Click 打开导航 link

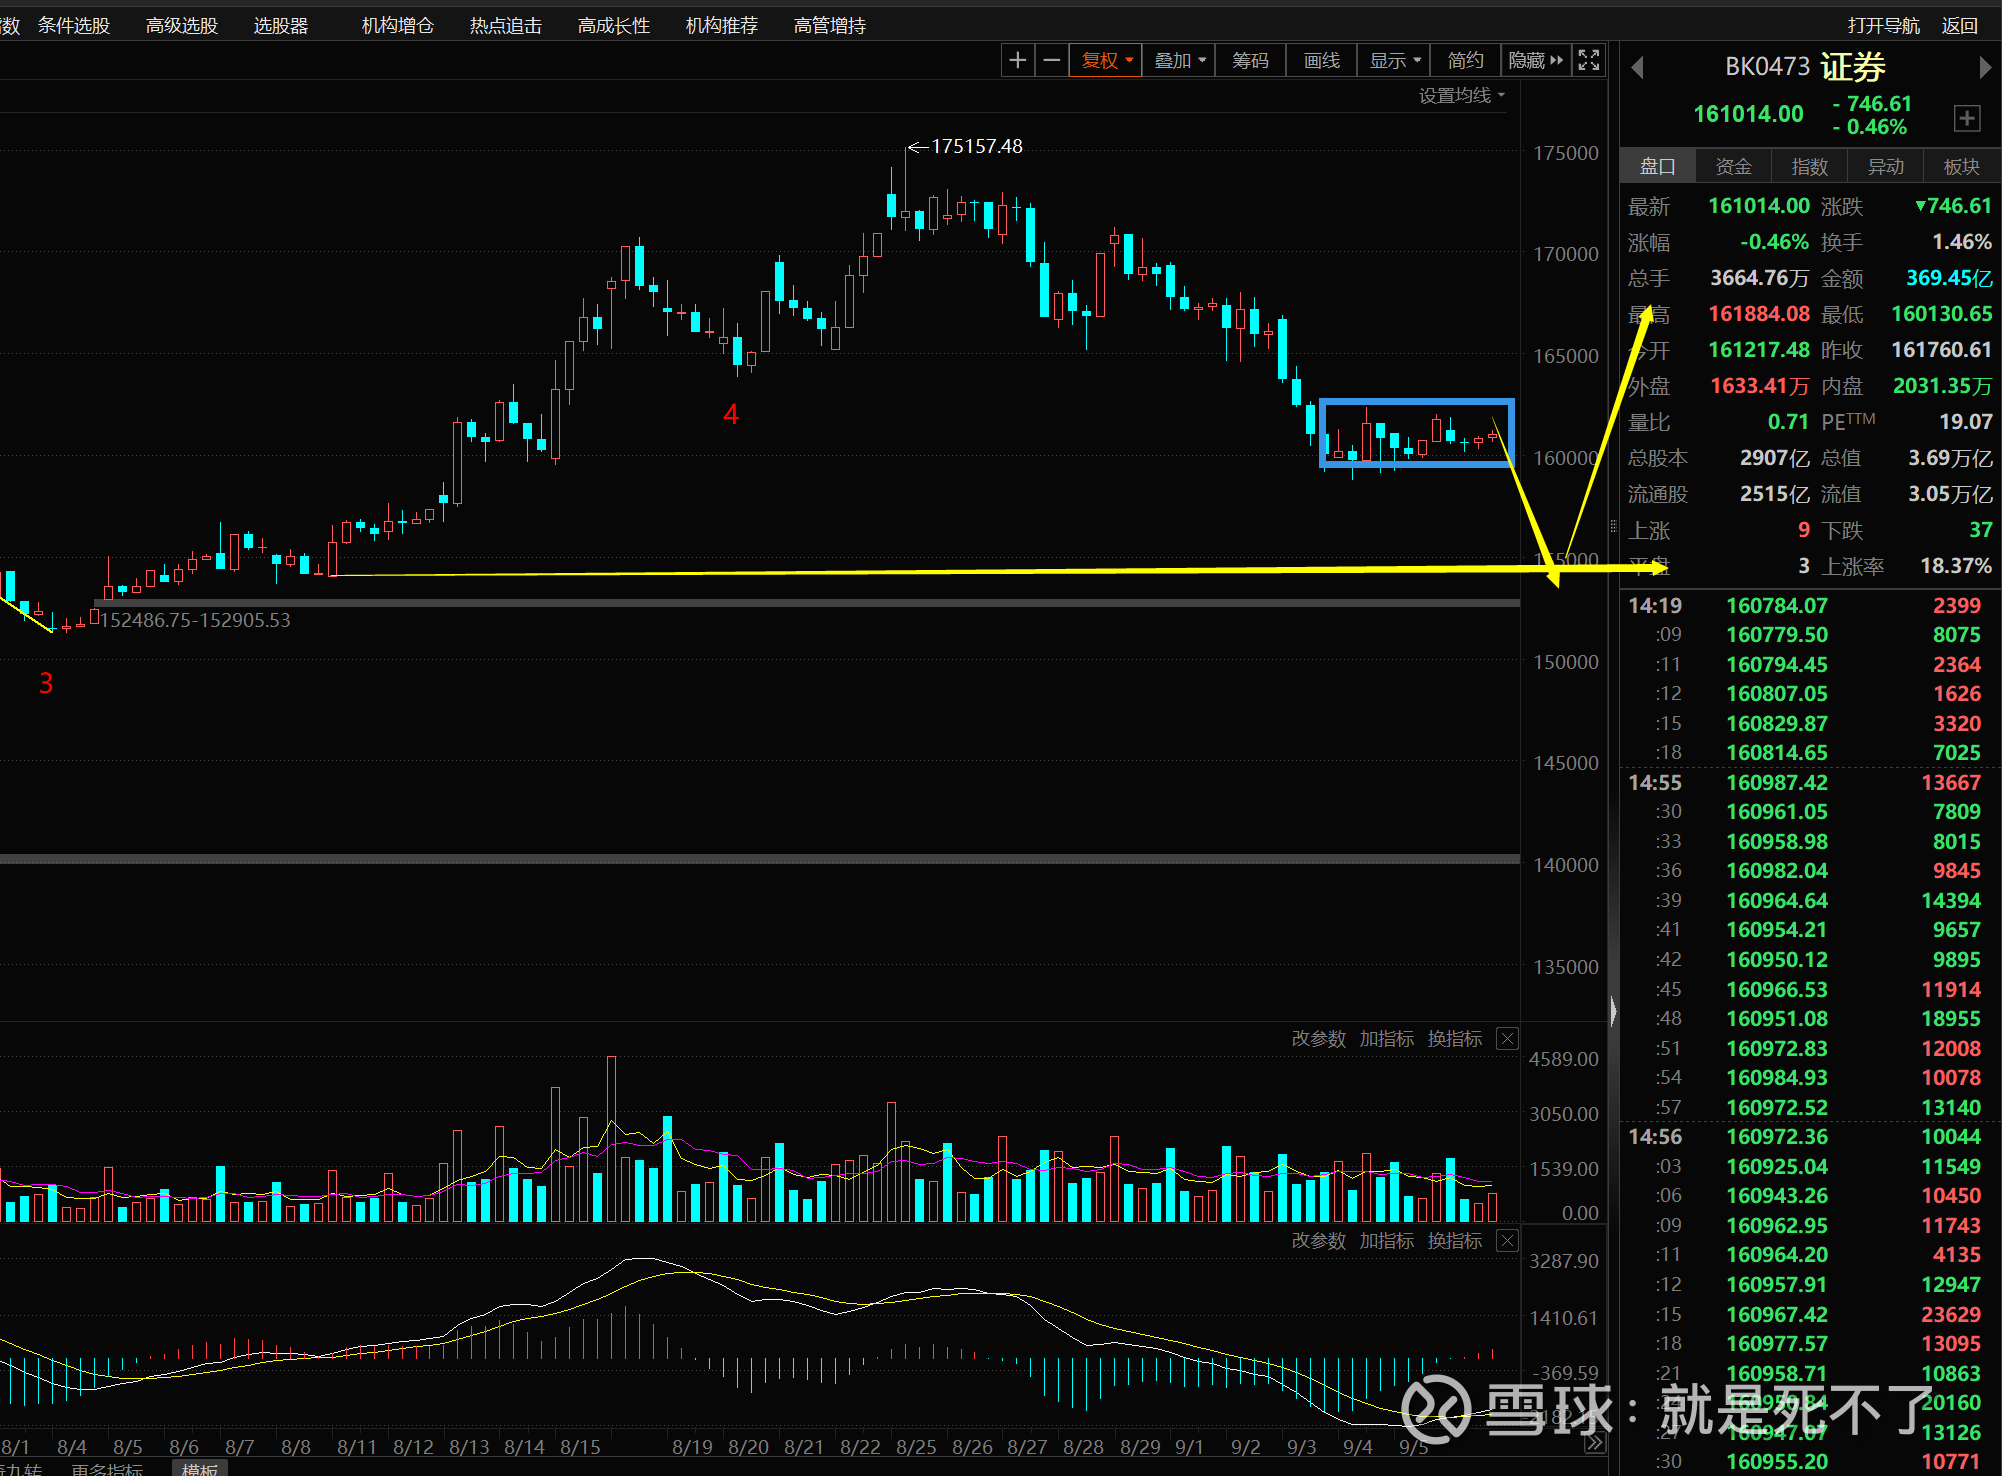(1883, 25)
